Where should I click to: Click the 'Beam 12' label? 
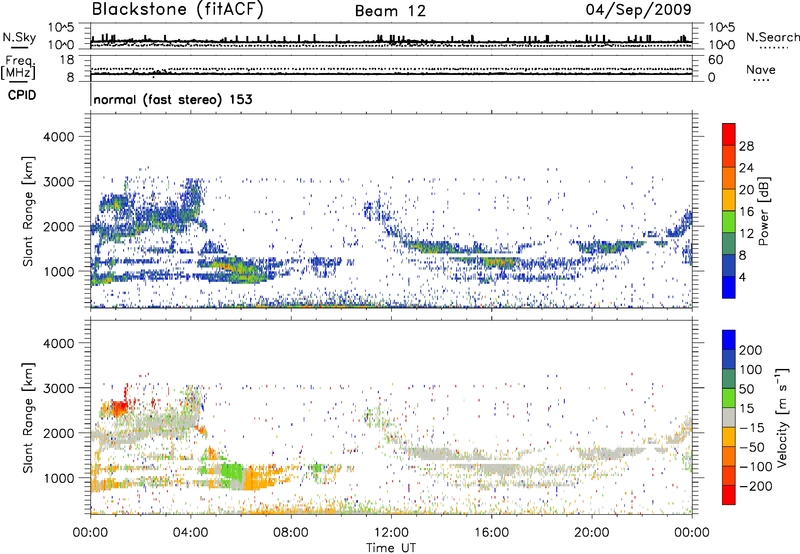click(390, 11)
